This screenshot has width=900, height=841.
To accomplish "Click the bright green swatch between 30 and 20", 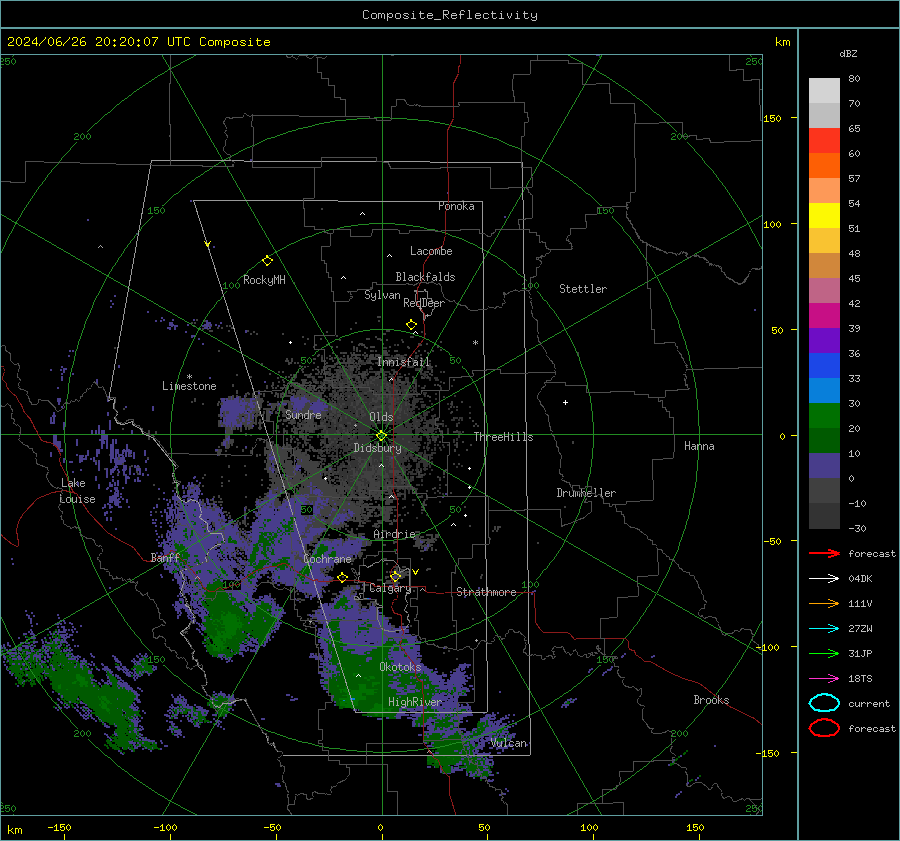I will pos(824,416).
